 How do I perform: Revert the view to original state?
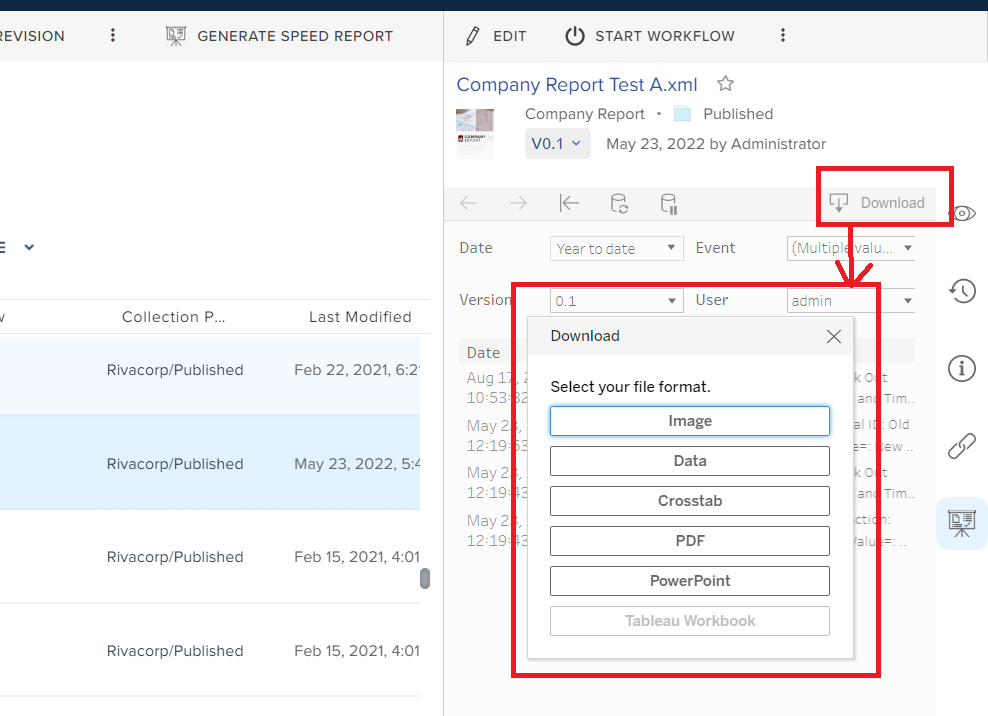pos(569,202)
